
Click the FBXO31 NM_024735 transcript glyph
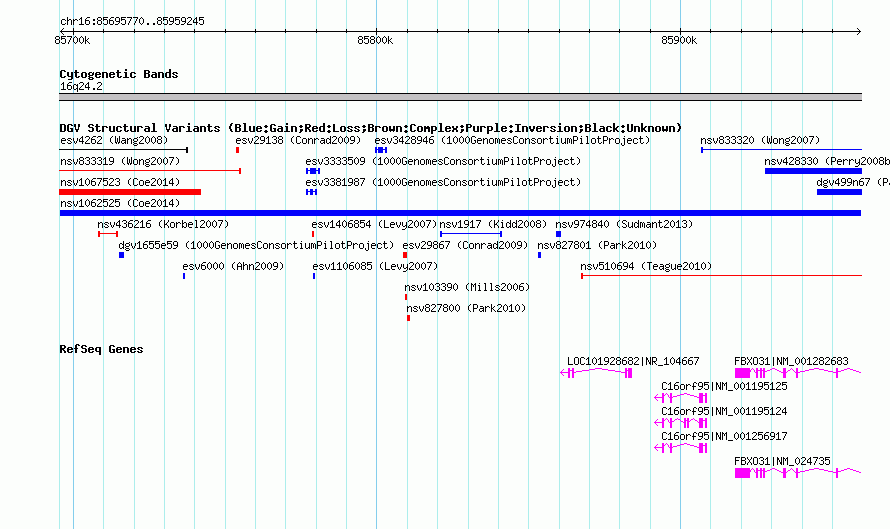[798, 472]
